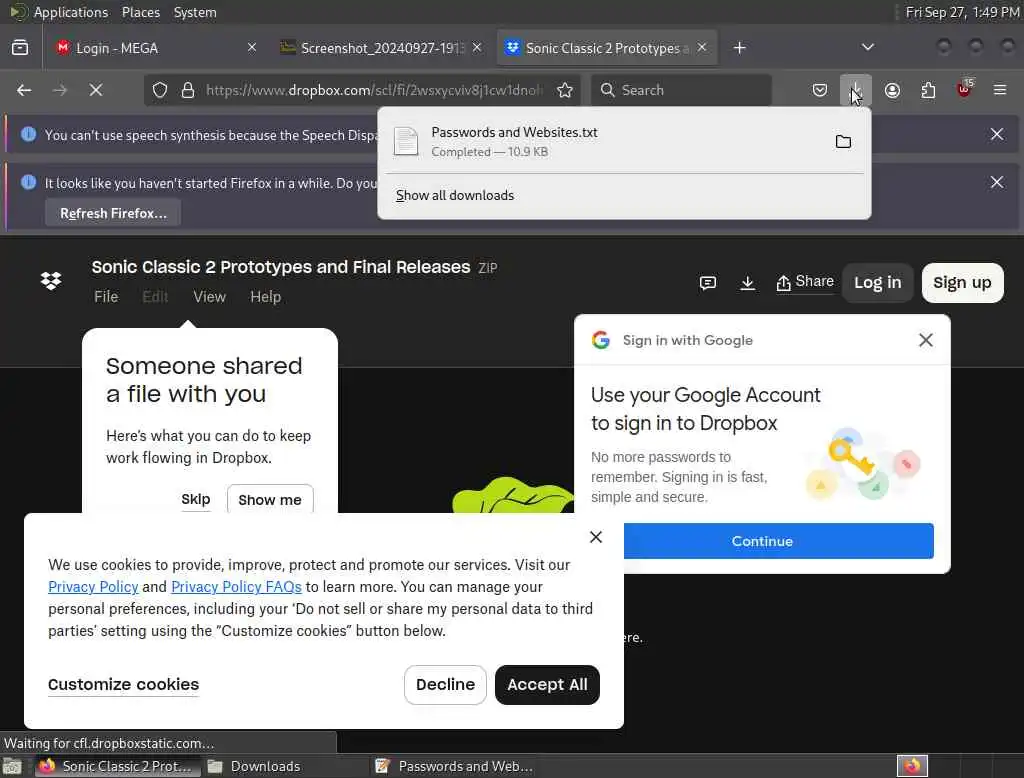Click Accept All cookies
Viewport: 1024px width, 778px height.
coord(547,685)
